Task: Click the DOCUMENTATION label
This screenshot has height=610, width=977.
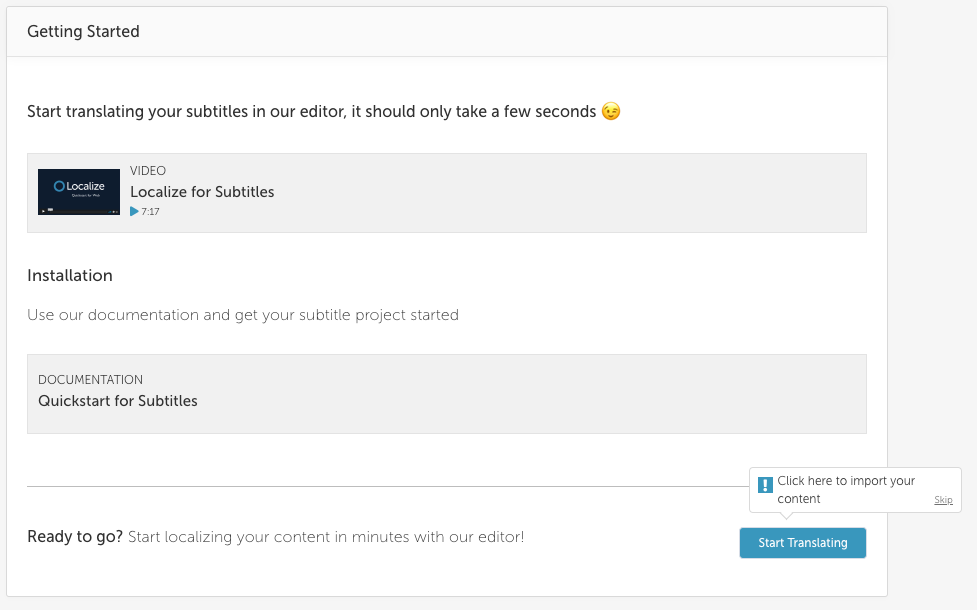Action: click(x=90, y=379)
